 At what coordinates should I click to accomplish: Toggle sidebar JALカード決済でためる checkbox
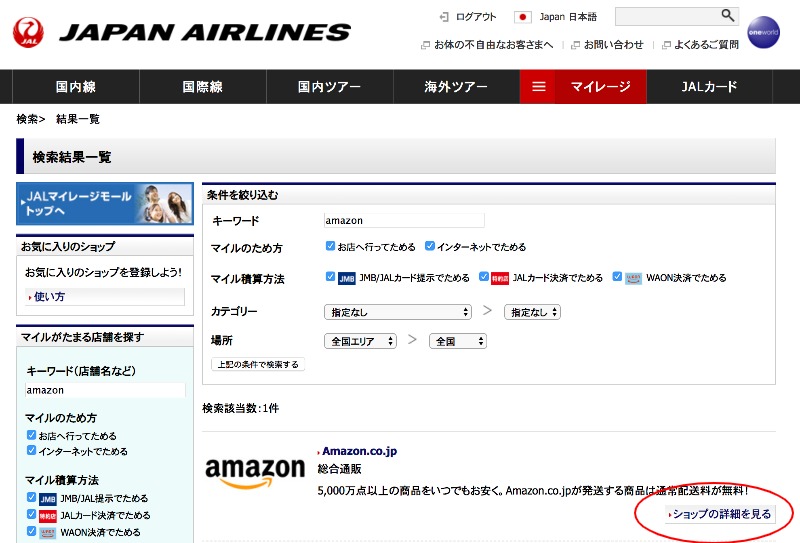(x=31, y=514)
